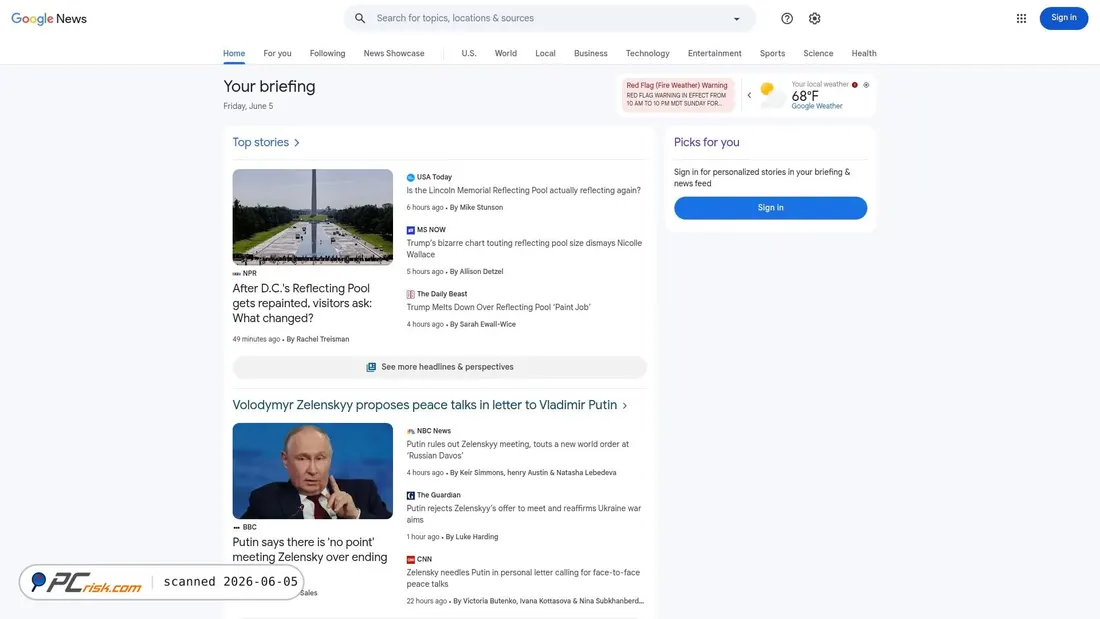This screenshot has height=619, width=1100.
Task: Open the Business section
Action: tap(591, 53)
